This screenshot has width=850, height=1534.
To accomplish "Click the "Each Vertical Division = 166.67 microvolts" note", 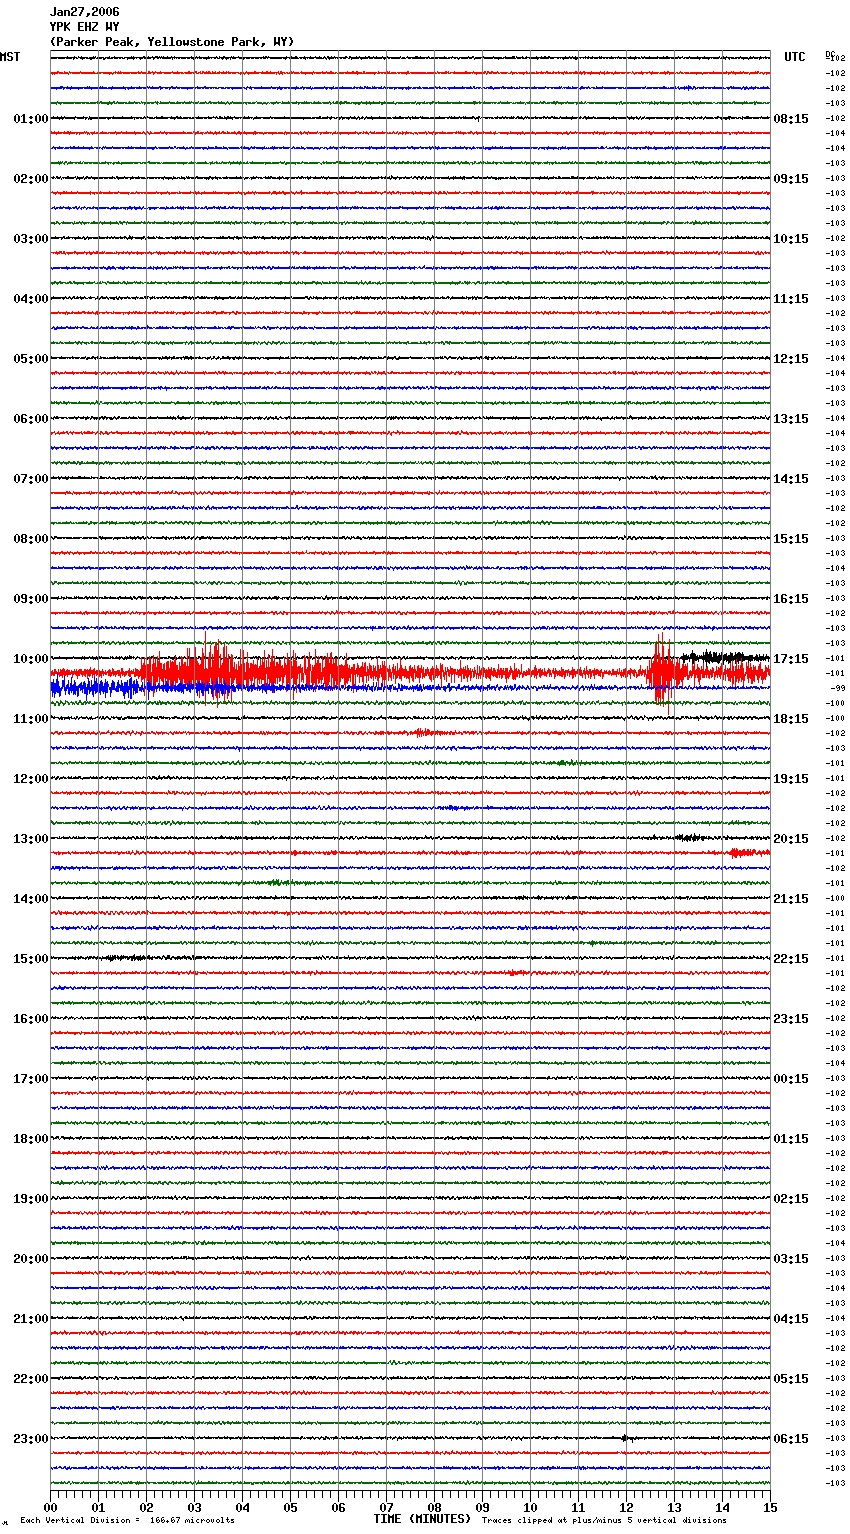I will [x=127, y=1521].
